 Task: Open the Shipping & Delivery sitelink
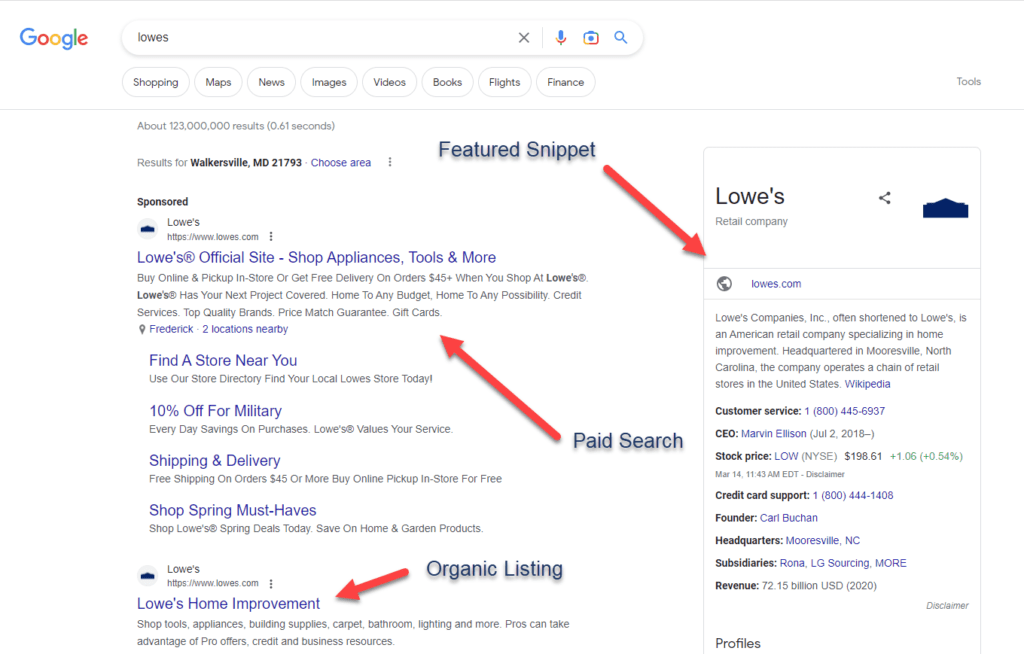pos(214,461)
